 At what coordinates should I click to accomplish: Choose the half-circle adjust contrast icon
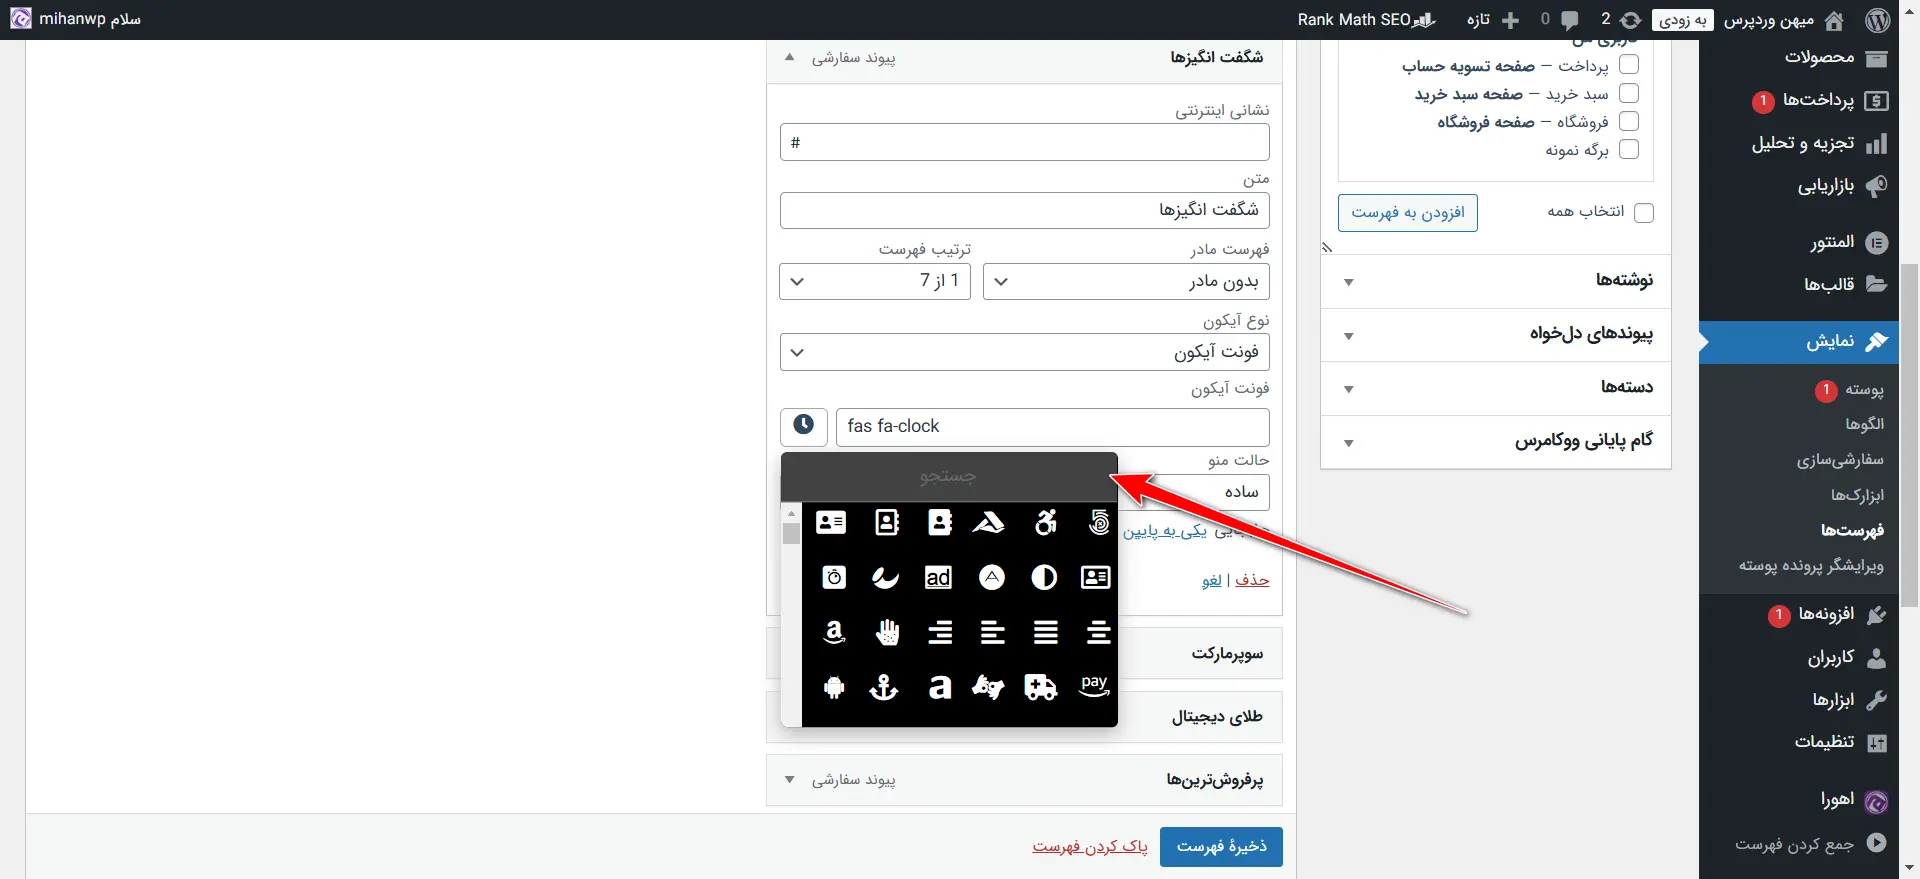[1044, 578]
